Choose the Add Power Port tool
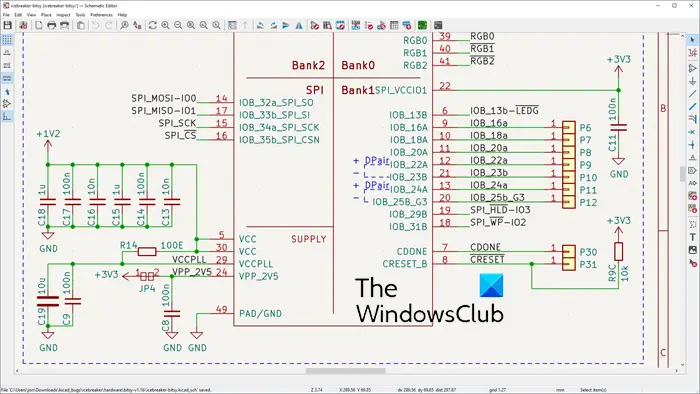The height and width of the screenshot is (394, 700). tap(692, 81)
